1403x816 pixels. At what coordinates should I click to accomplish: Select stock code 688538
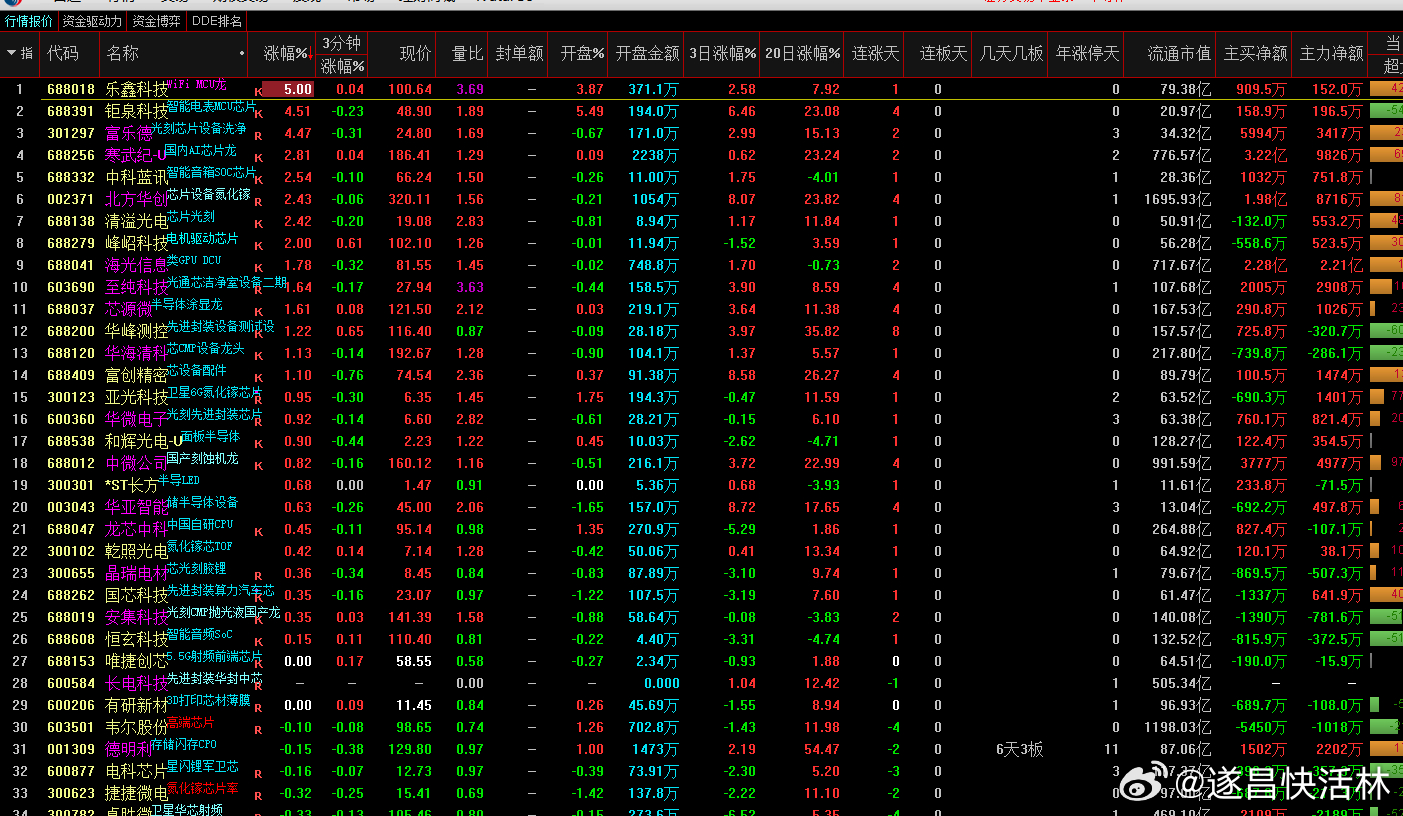click(71, 441)
